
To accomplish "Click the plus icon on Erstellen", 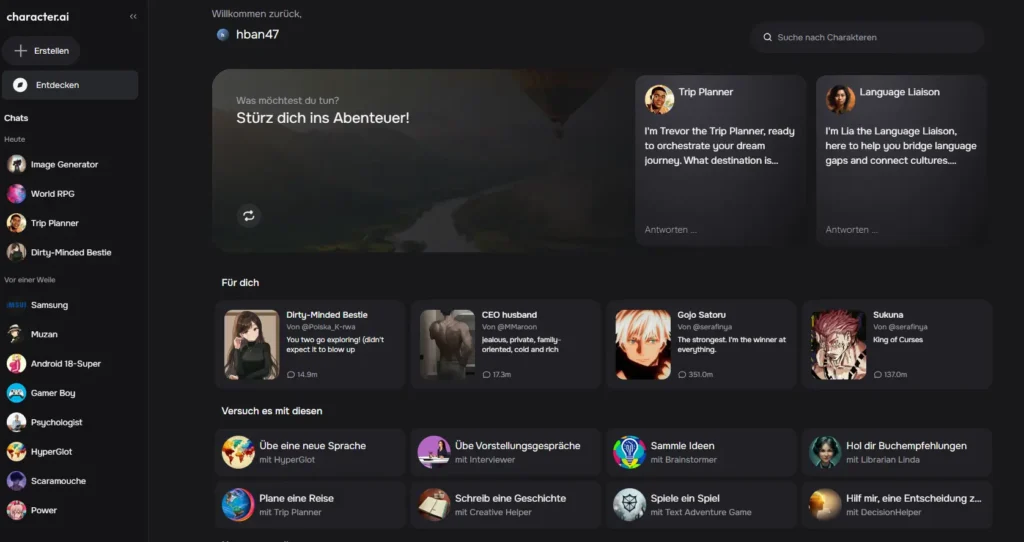I will (x=21, y=51).
